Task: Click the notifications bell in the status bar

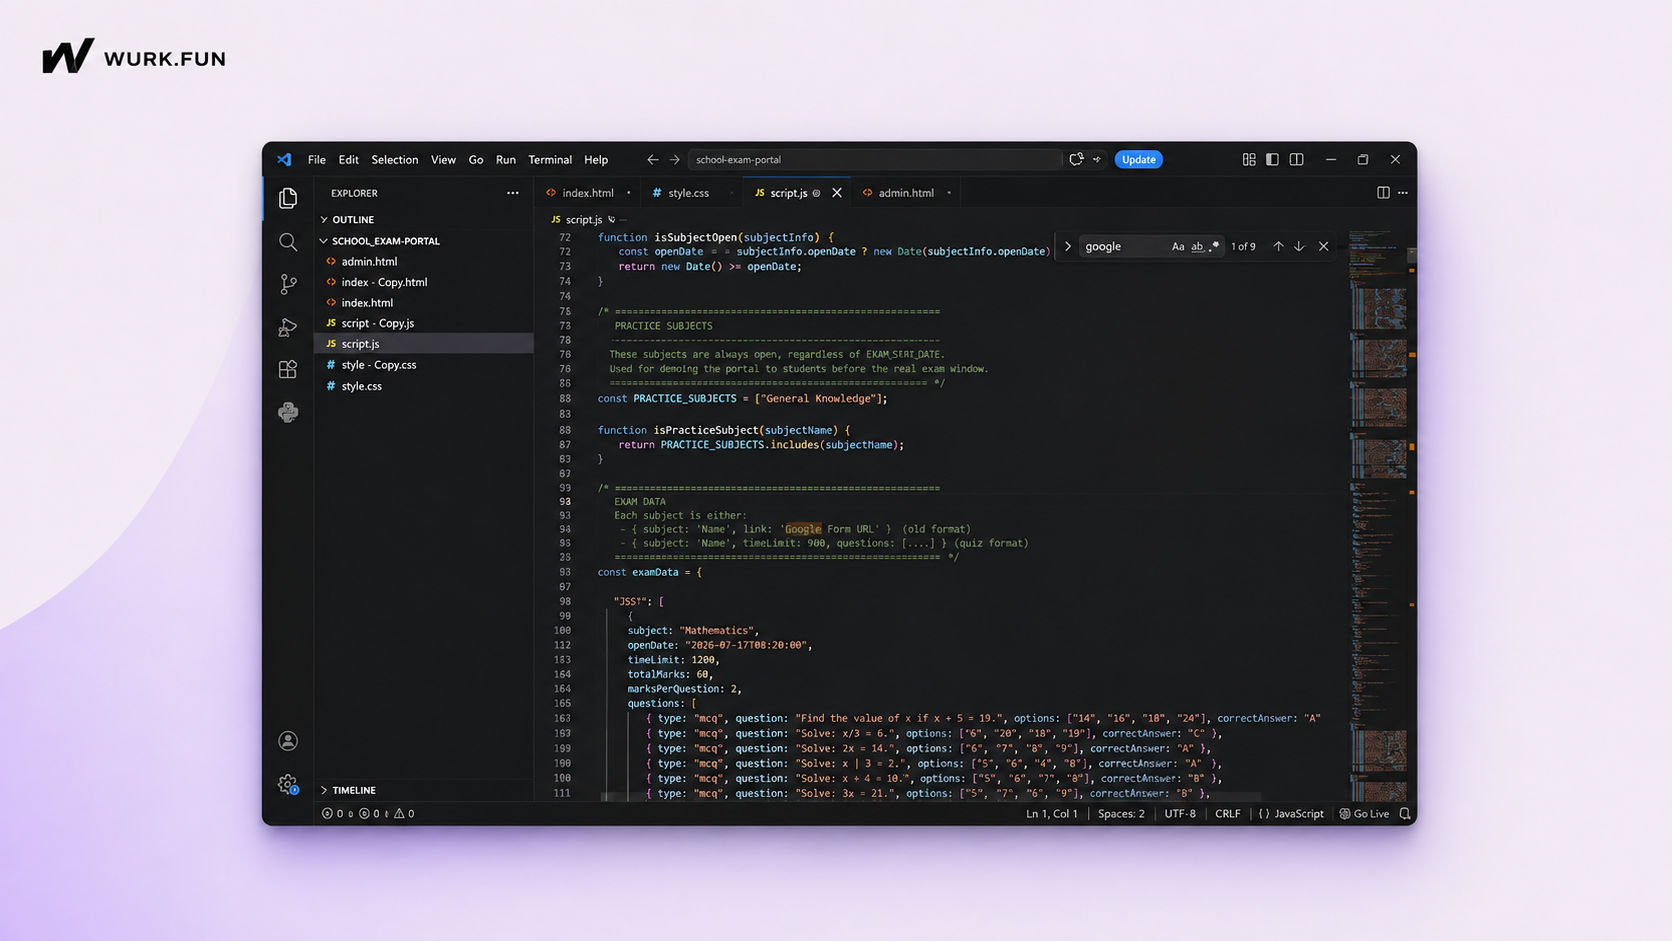Action: point(1405,814)
